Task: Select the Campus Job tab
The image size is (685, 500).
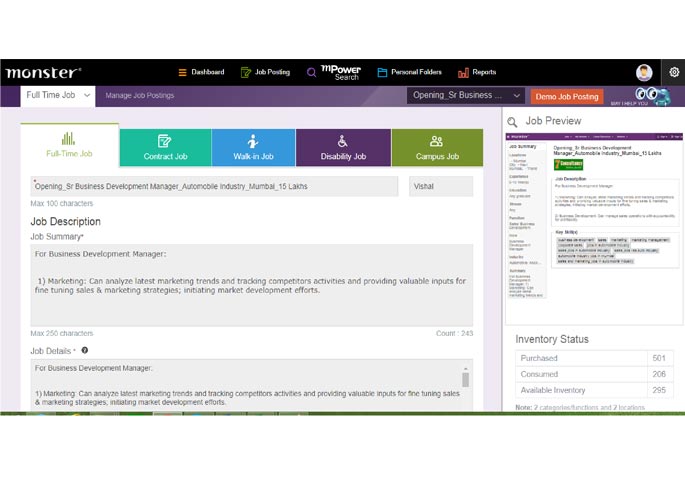Action: [x=437, y=148]
